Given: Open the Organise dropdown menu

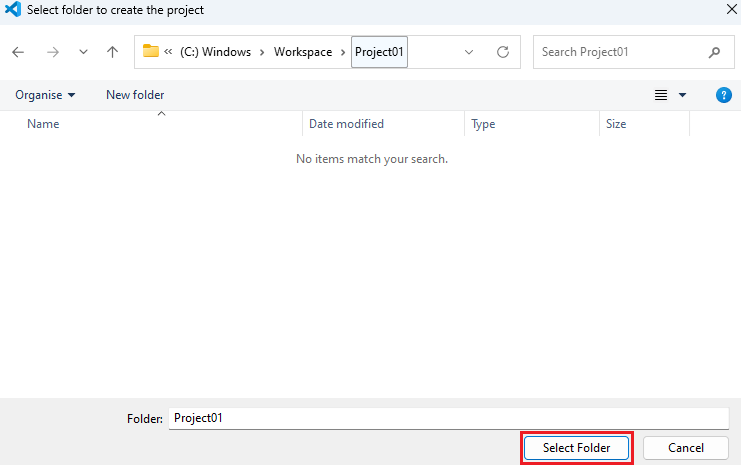Looking at the screenshot, I should (x=45, y=95).
